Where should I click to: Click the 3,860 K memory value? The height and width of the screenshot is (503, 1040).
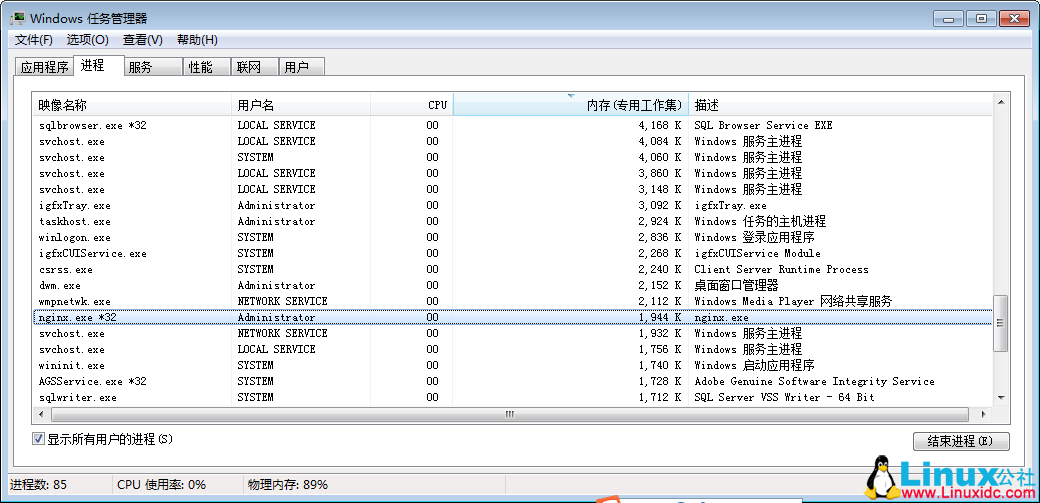(x=660, y=173)
